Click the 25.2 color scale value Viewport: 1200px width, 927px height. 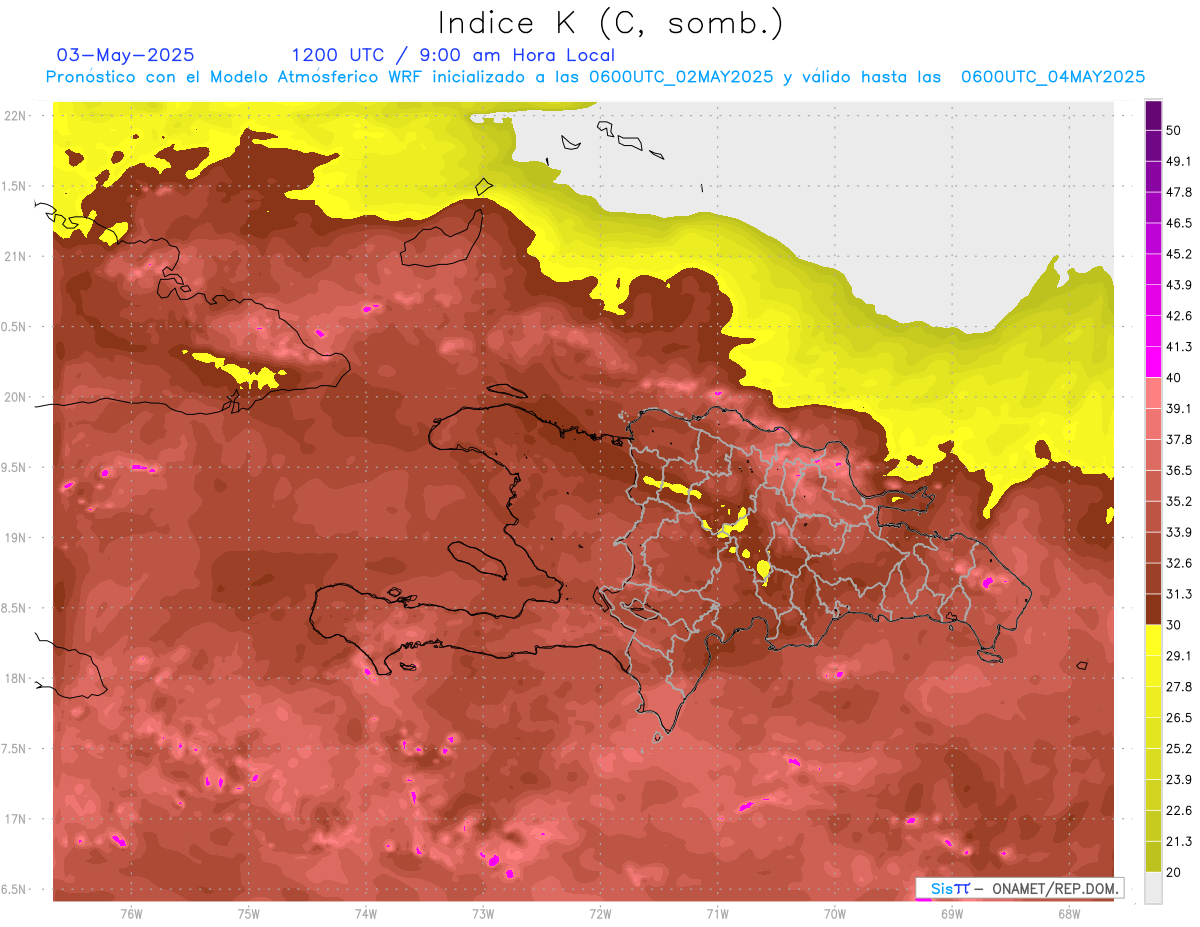(x=1179, y=748)
